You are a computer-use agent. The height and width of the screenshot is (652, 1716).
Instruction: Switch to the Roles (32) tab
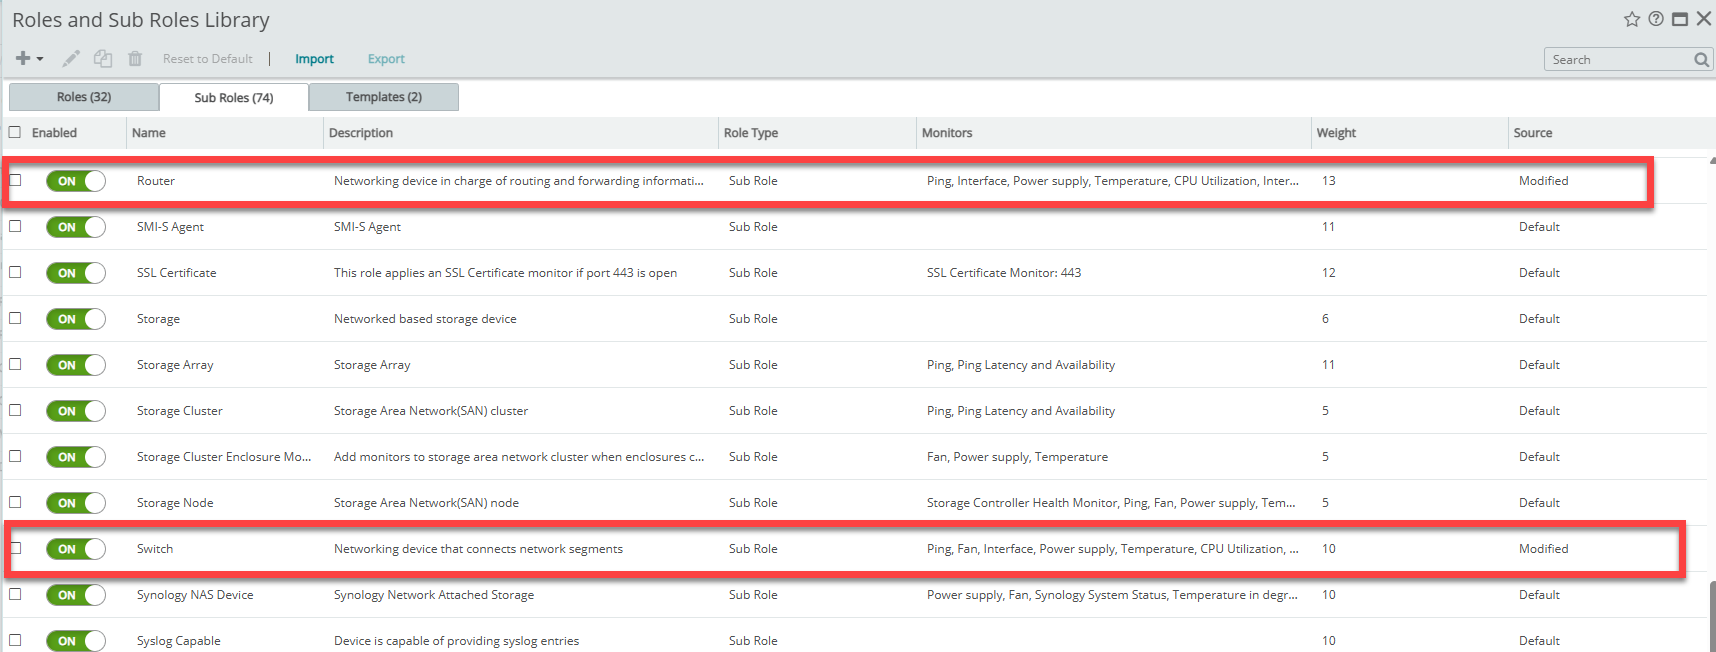84,97
